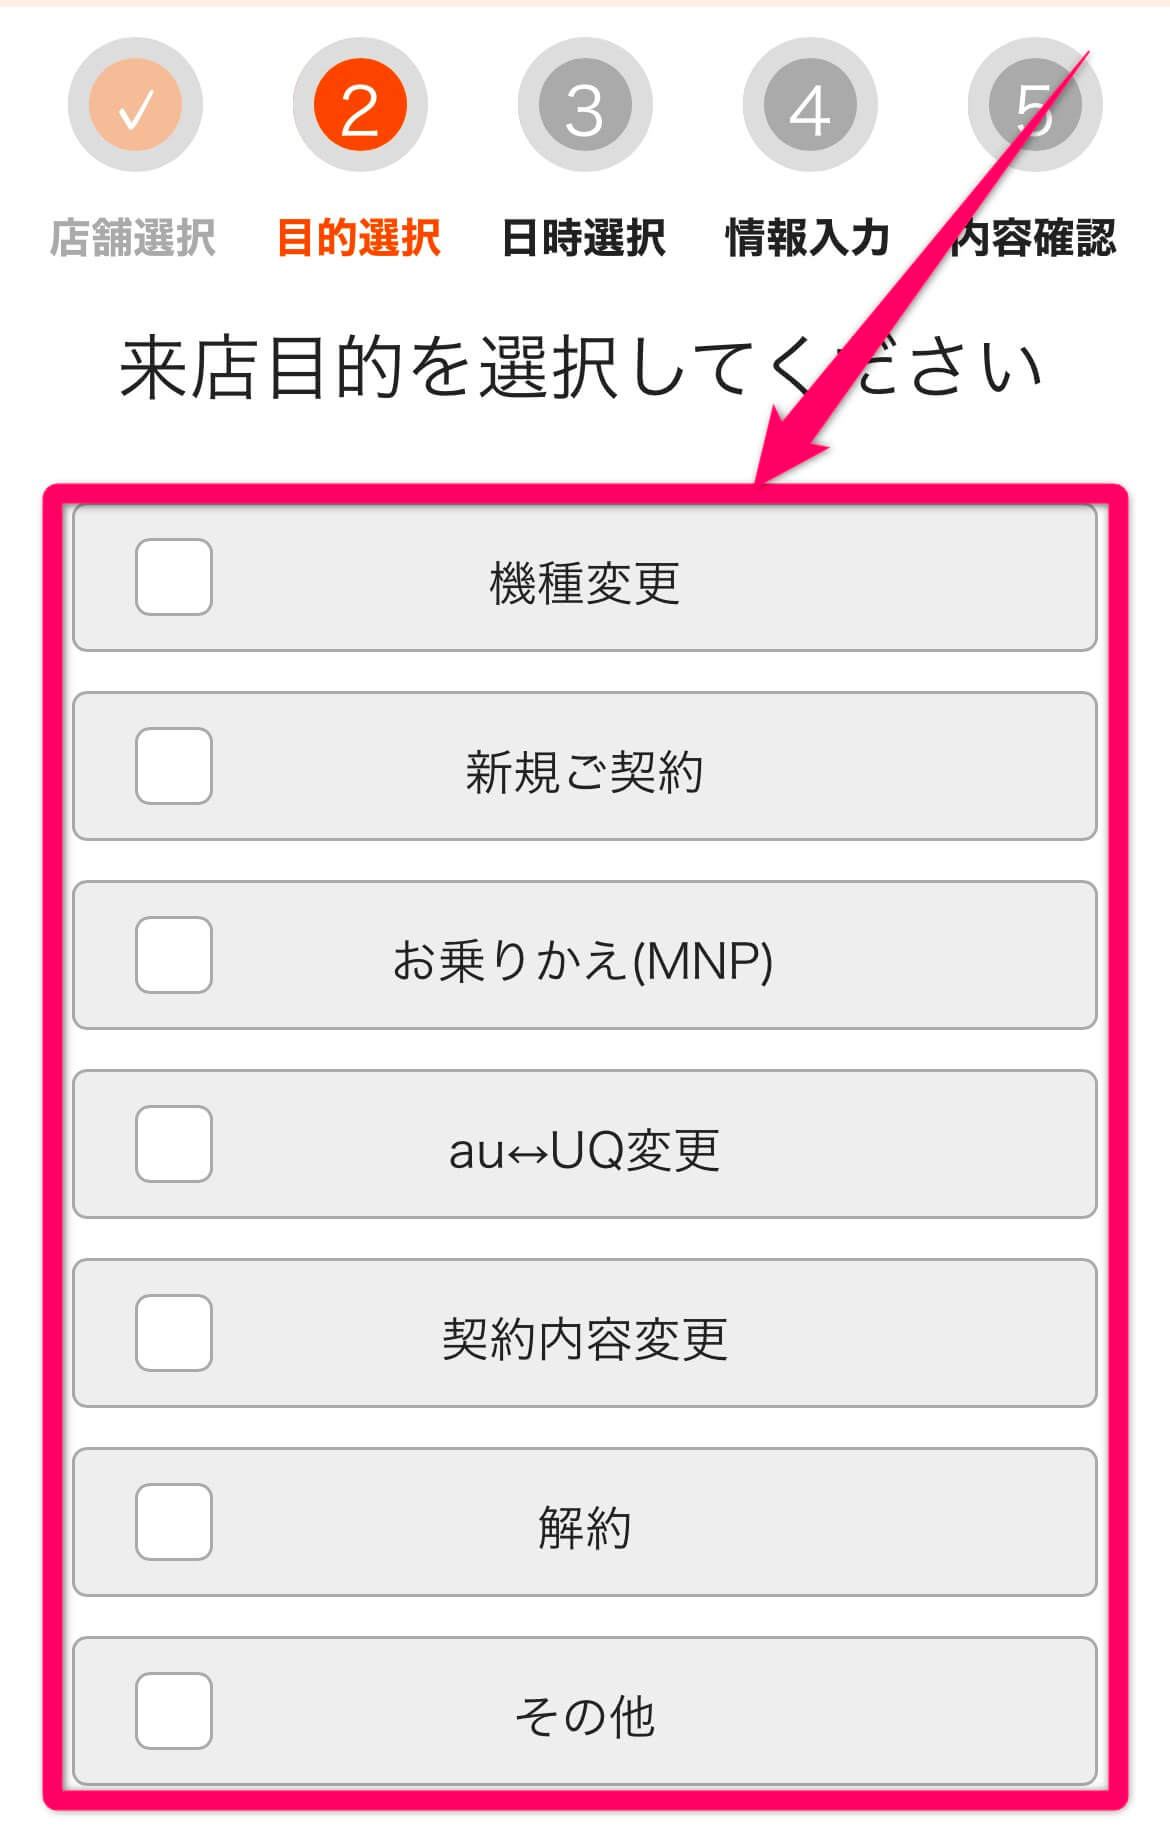Click the orange step 2 circle icon
The image size is (1170, 1837).
point(361,104)
